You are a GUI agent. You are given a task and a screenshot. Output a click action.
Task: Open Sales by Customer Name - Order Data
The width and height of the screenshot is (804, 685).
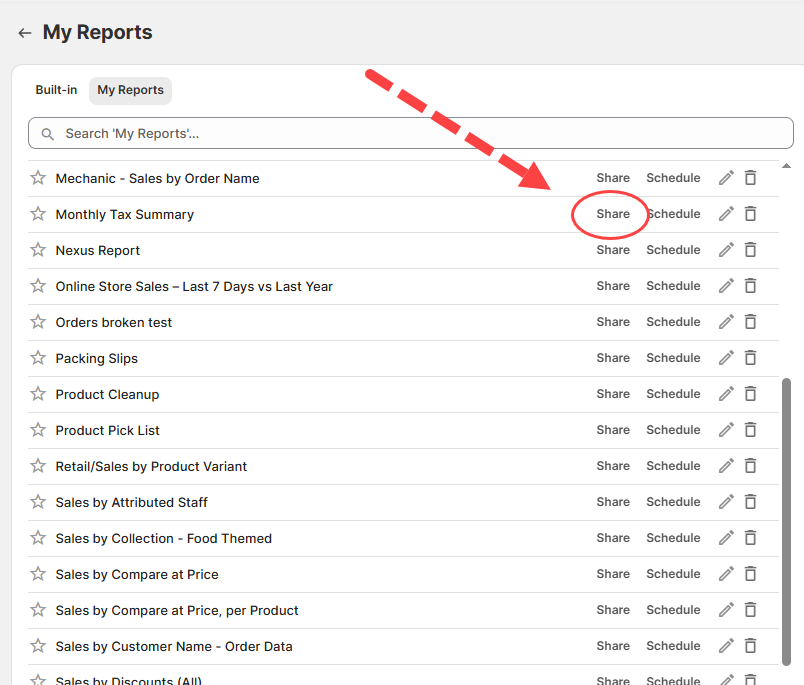tap(174, 646)
